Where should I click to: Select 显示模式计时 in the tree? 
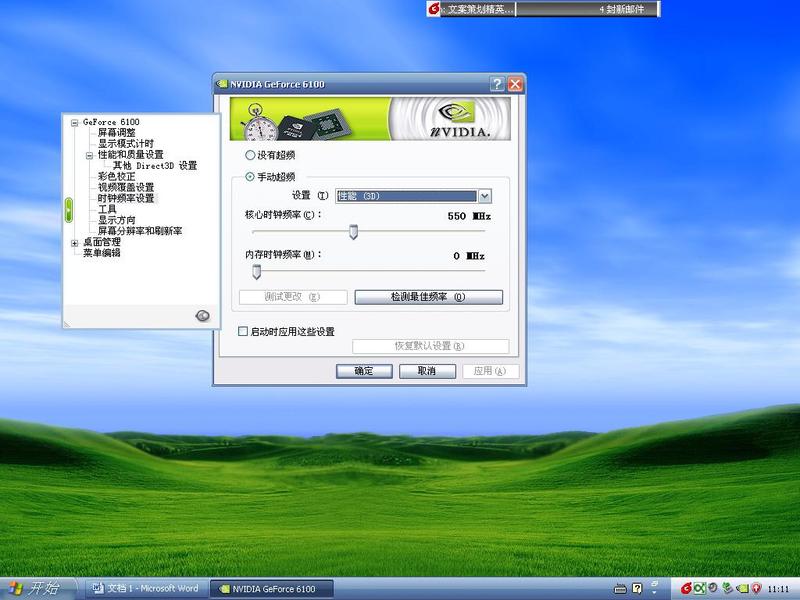click(126, 144)
